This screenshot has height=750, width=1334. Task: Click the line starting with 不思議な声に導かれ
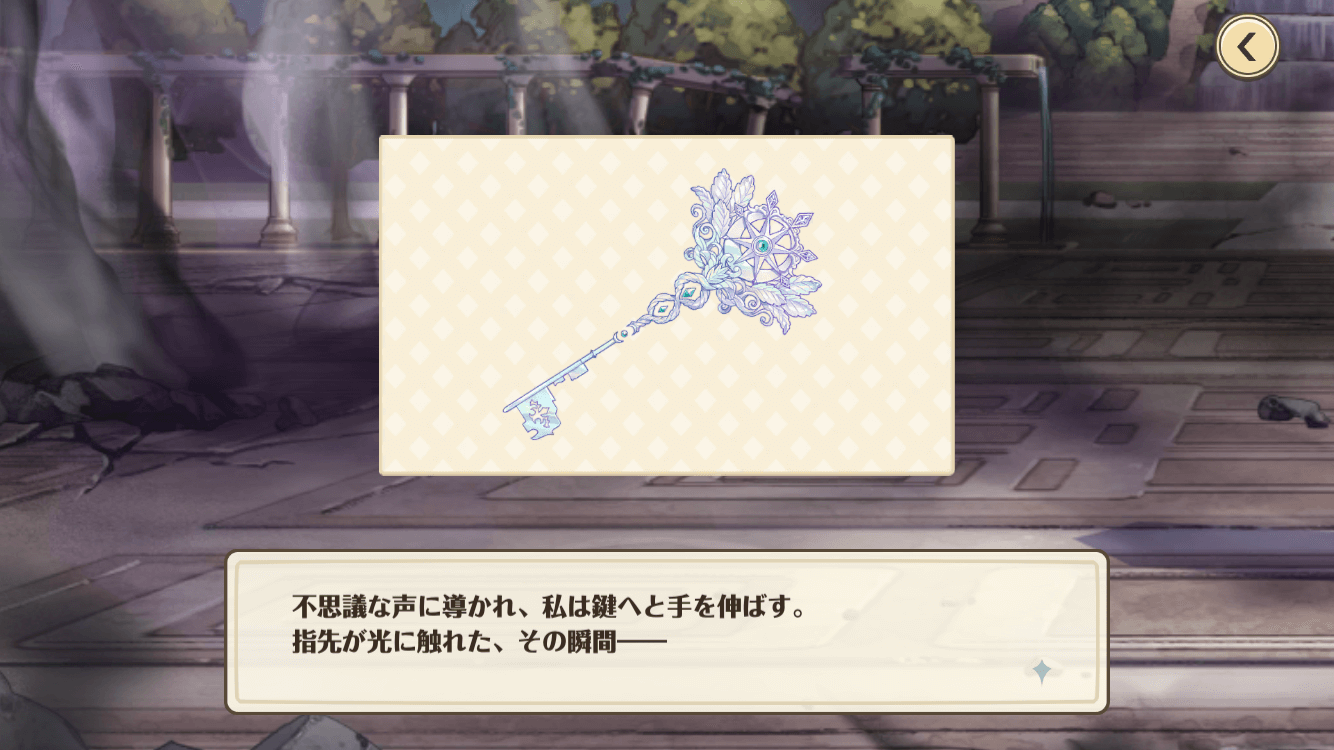549,608
